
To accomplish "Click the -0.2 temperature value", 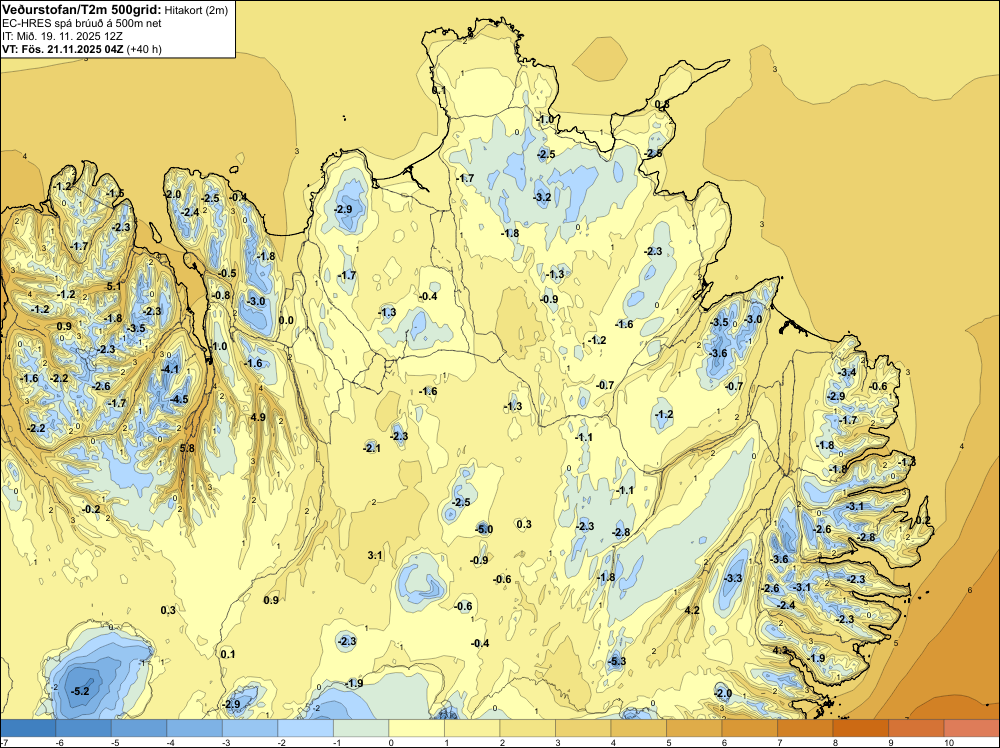I will [x=91, y=509].
